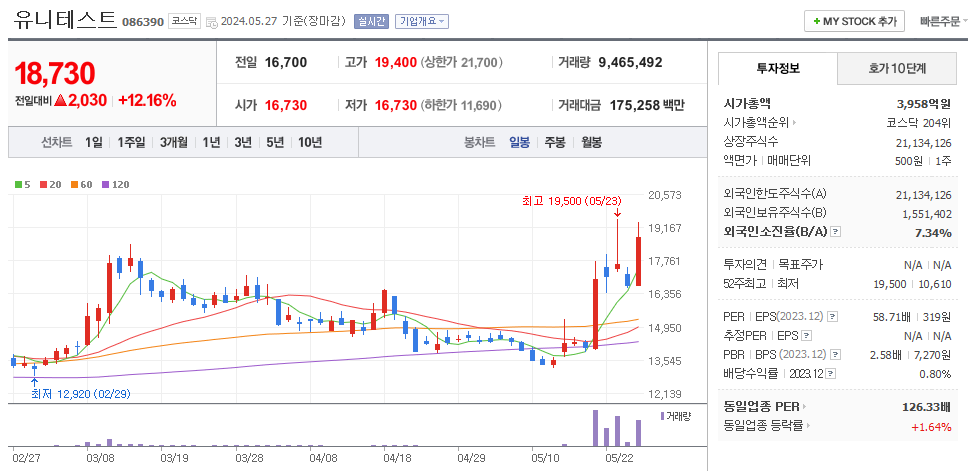Click the 최저 12,920 (02/29) chart marker
976x471 pixels.
81,394
